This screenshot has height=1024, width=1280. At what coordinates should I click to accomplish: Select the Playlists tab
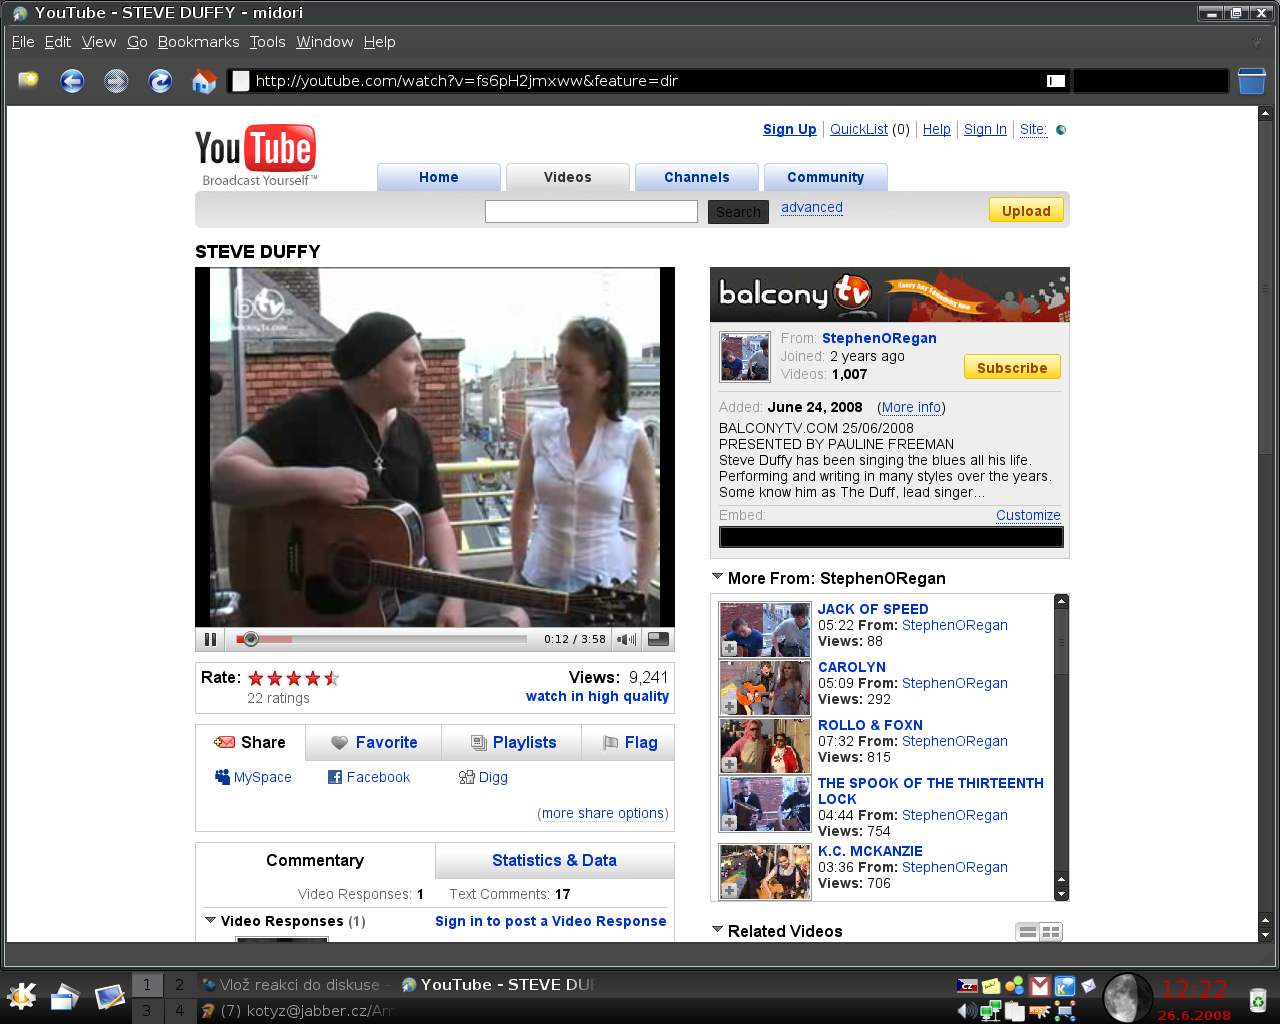click(x=512, y=742)
